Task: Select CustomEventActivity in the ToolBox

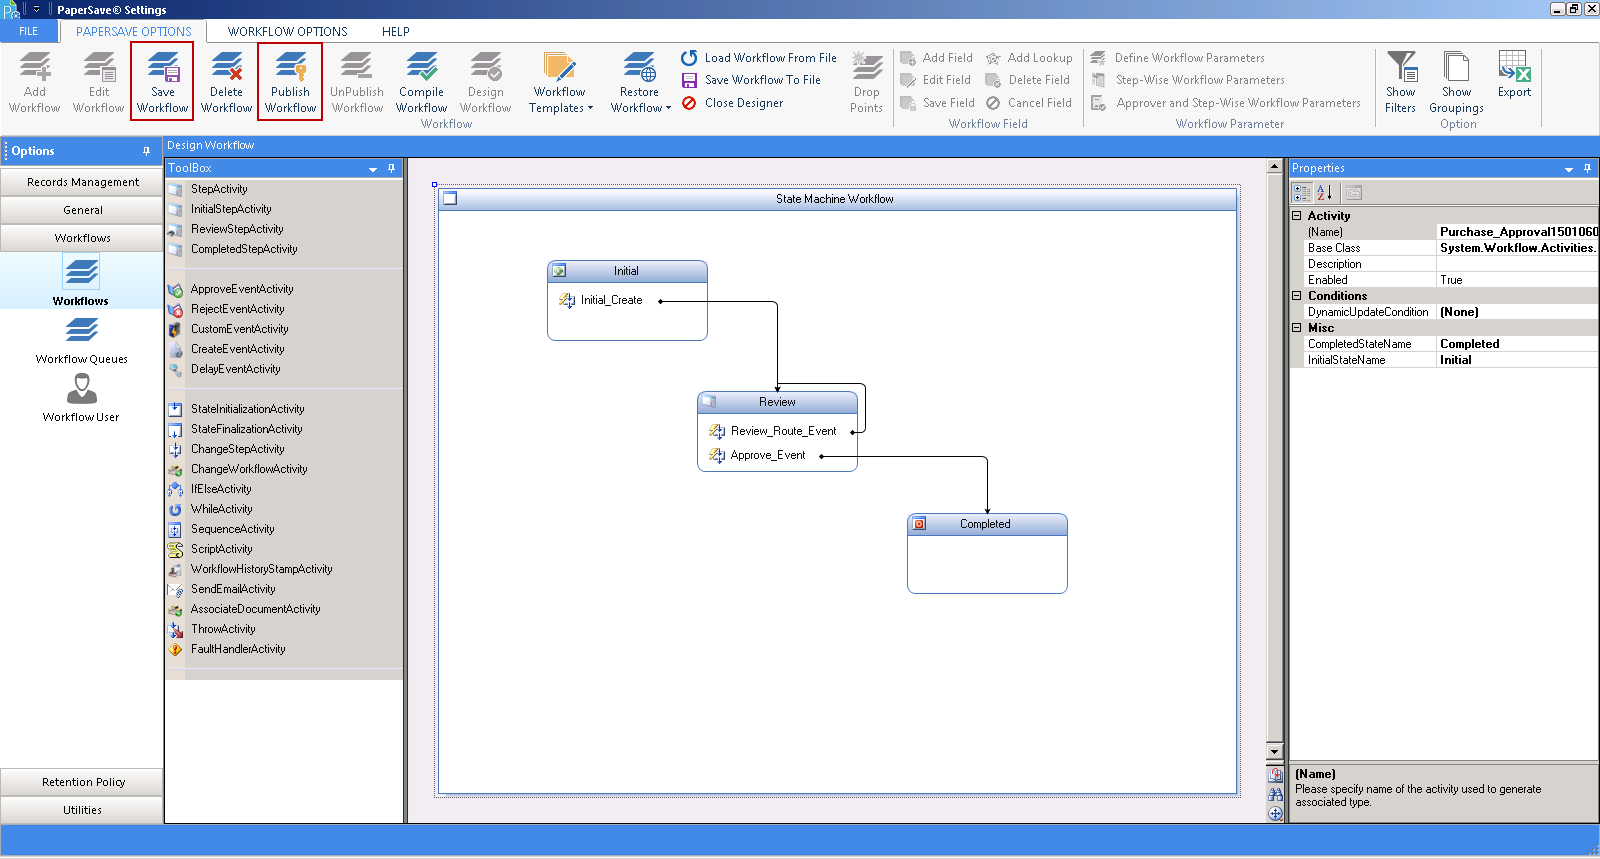Action: (240, 329)
